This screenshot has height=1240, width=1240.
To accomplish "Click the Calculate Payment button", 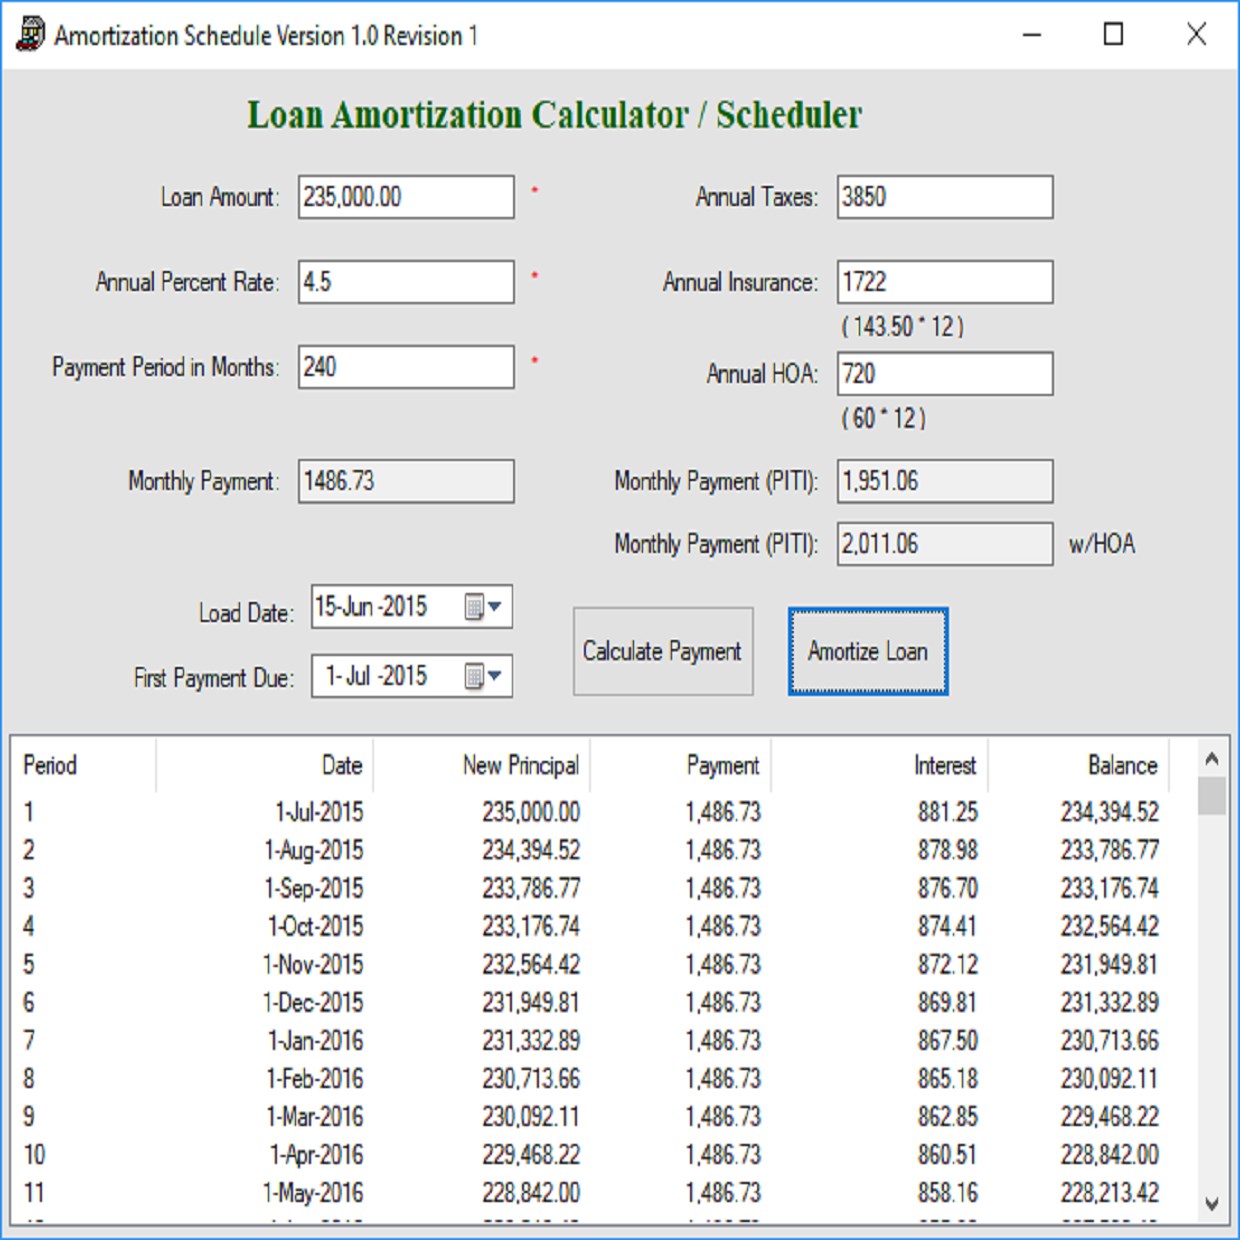I will pyautogui.click(x=662, y=651).
